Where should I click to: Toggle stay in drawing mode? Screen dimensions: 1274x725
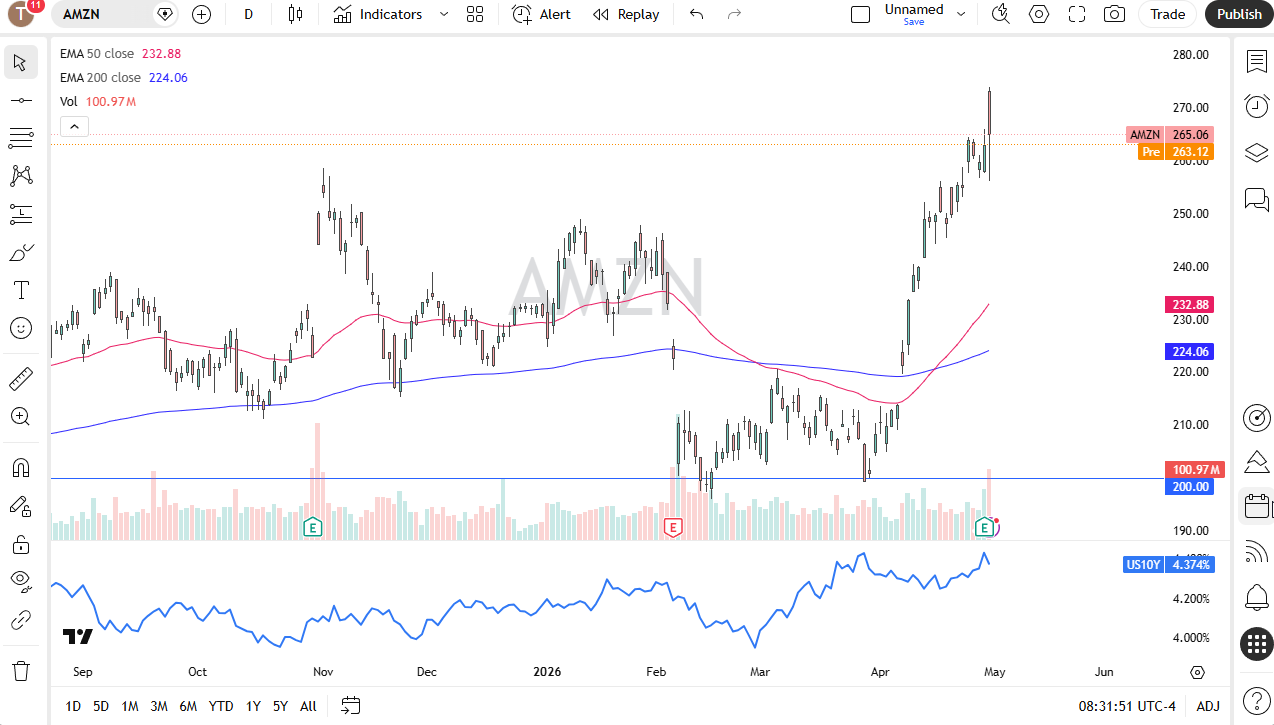[21, 506]
